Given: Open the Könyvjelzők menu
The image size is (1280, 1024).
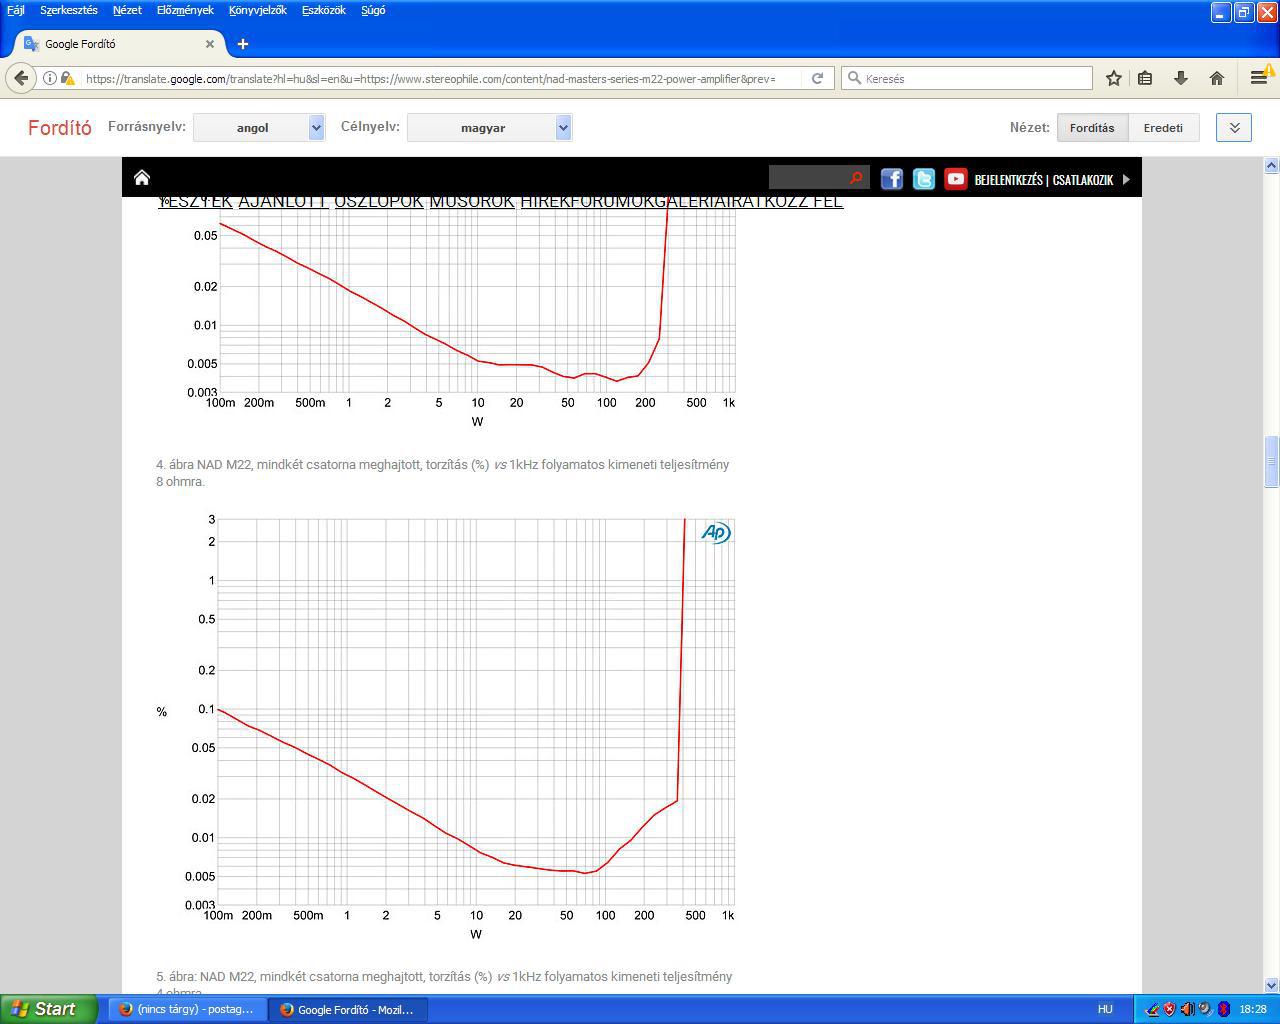Looking at the screenshot, I should pos(257,10).
